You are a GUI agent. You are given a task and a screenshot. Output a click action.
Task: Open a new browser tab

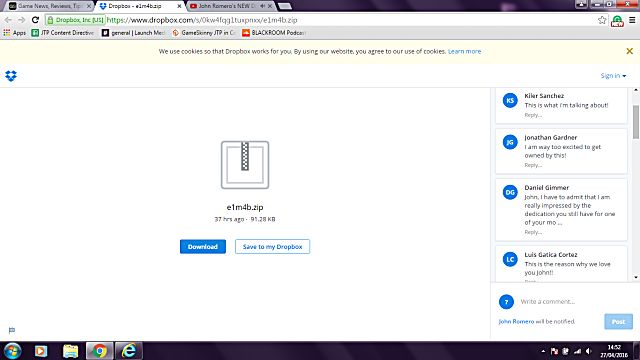pyautogui.click(x=284, y=6)
